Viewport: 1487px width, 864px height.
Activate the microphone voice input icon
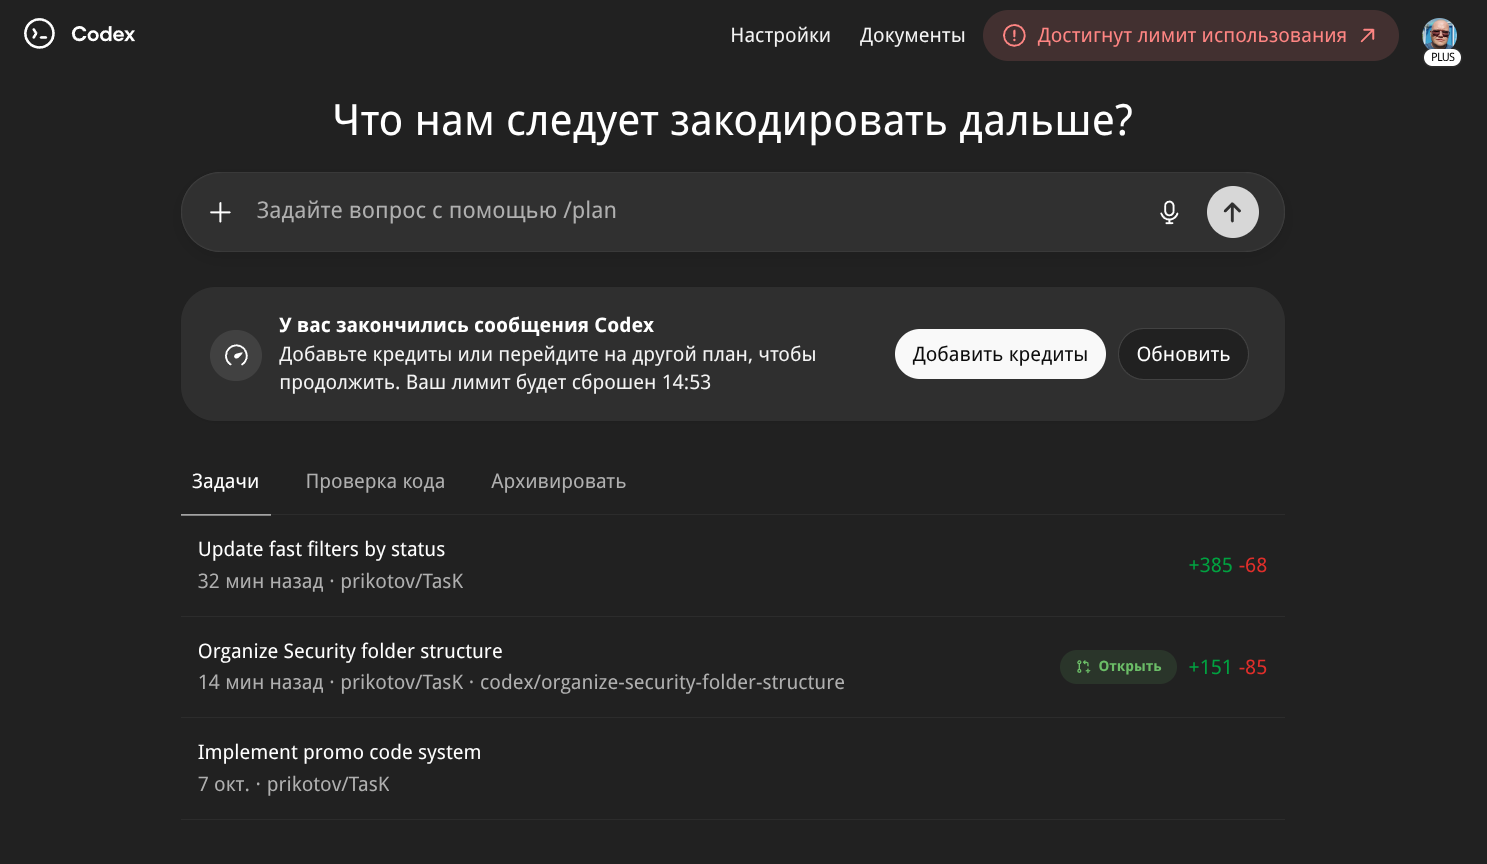1169,212
